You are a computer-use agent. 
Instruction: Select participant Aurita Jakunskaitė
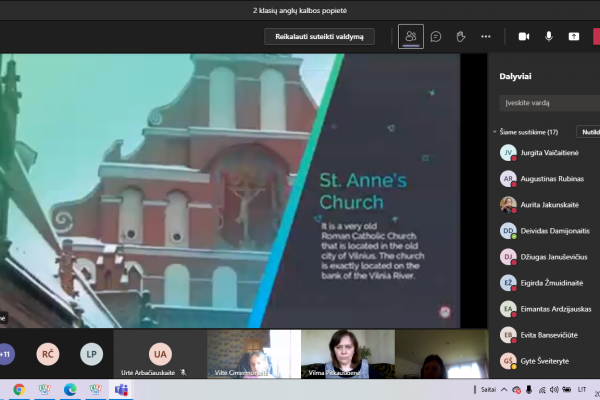[549, 205]
